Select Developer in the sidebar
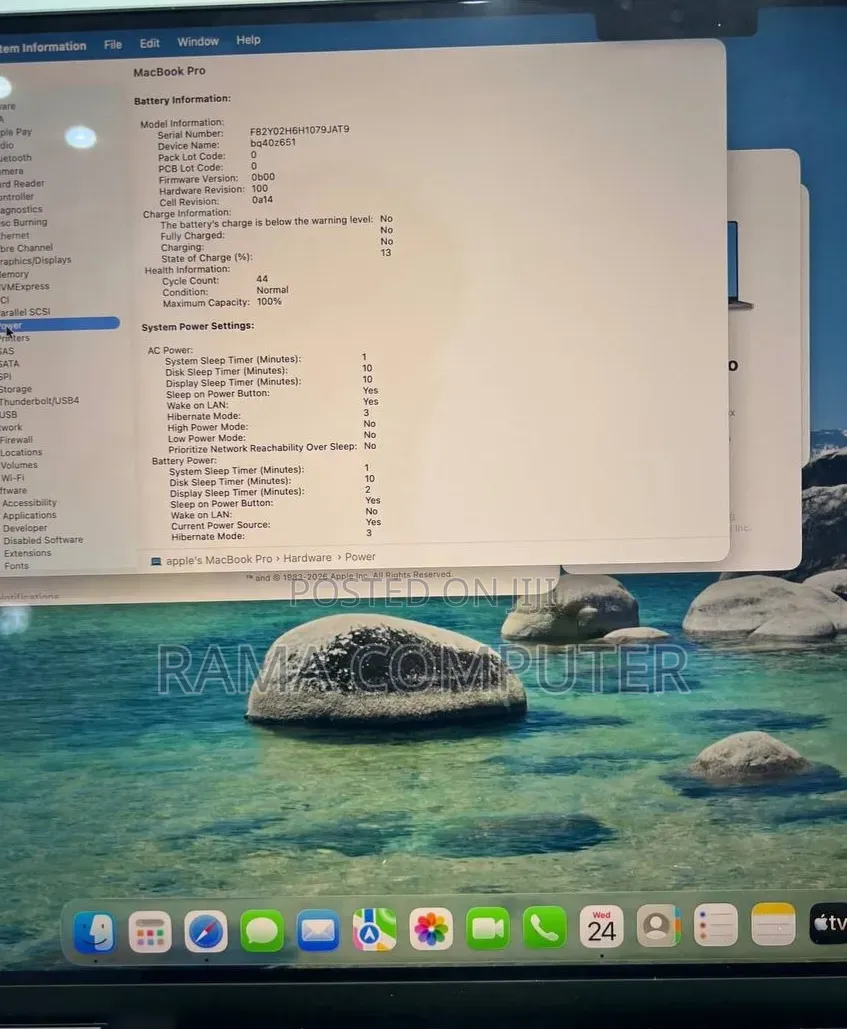 pos(25,528)
